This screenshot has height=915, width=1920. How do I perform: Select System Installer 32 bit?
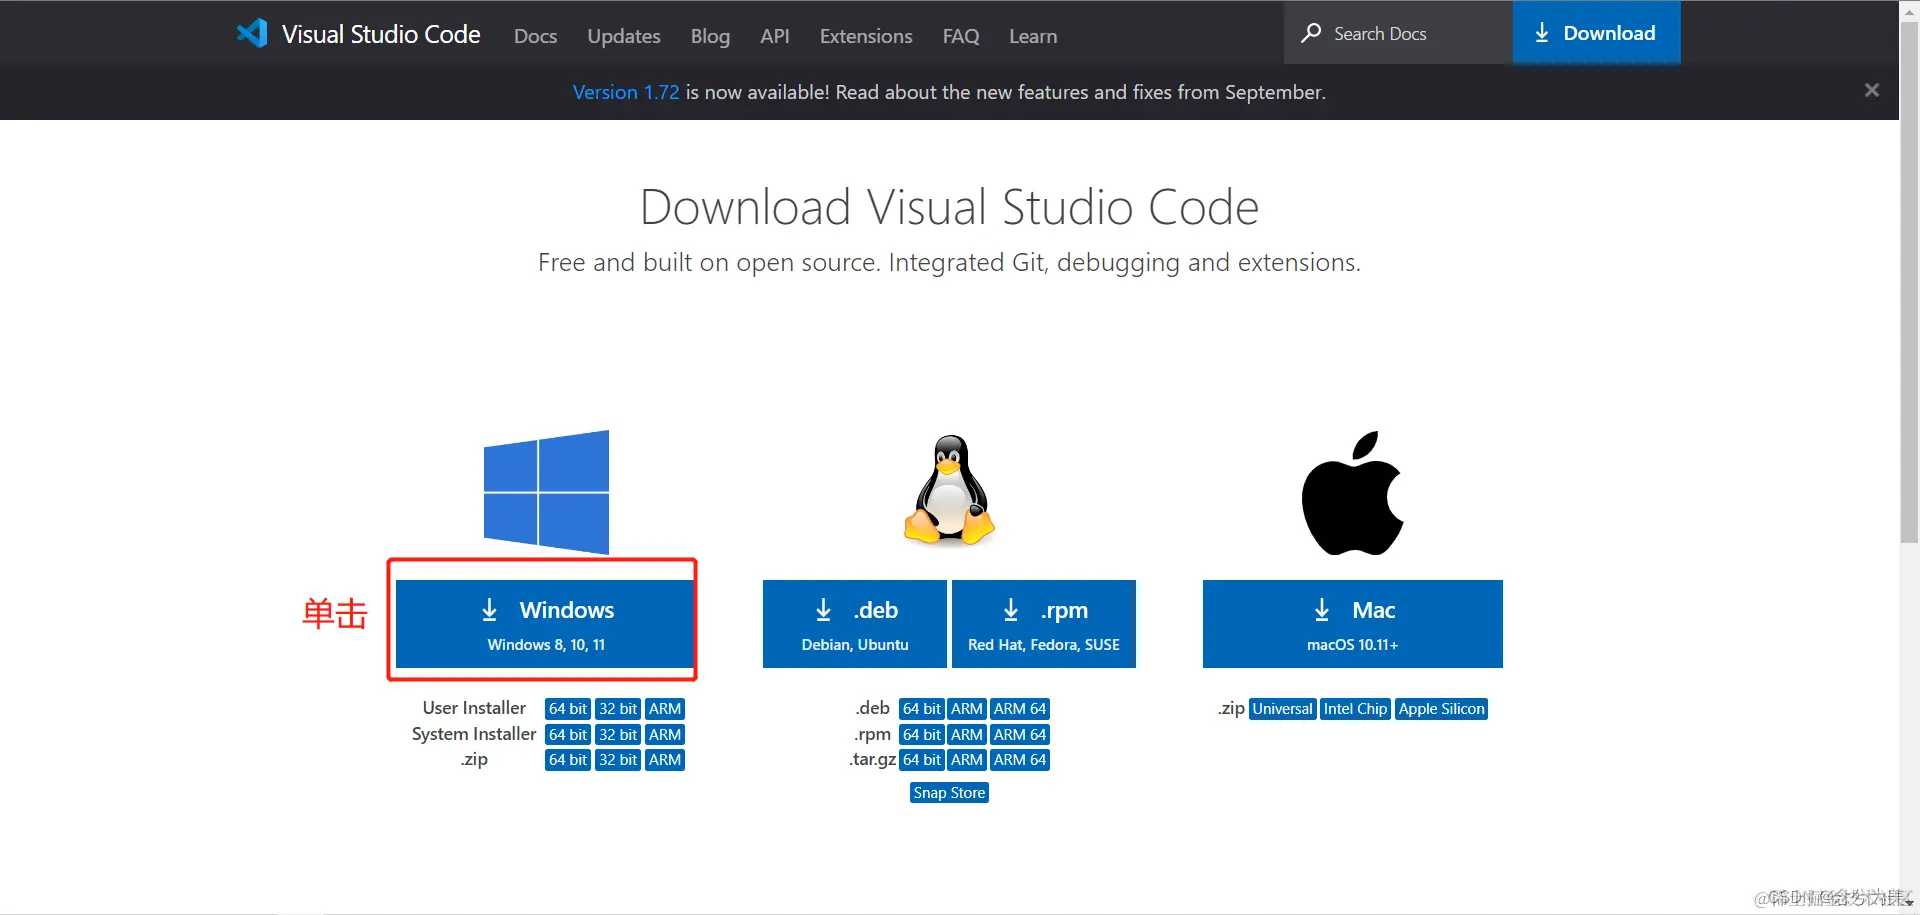pyautogui.click(x=618, y=735)
